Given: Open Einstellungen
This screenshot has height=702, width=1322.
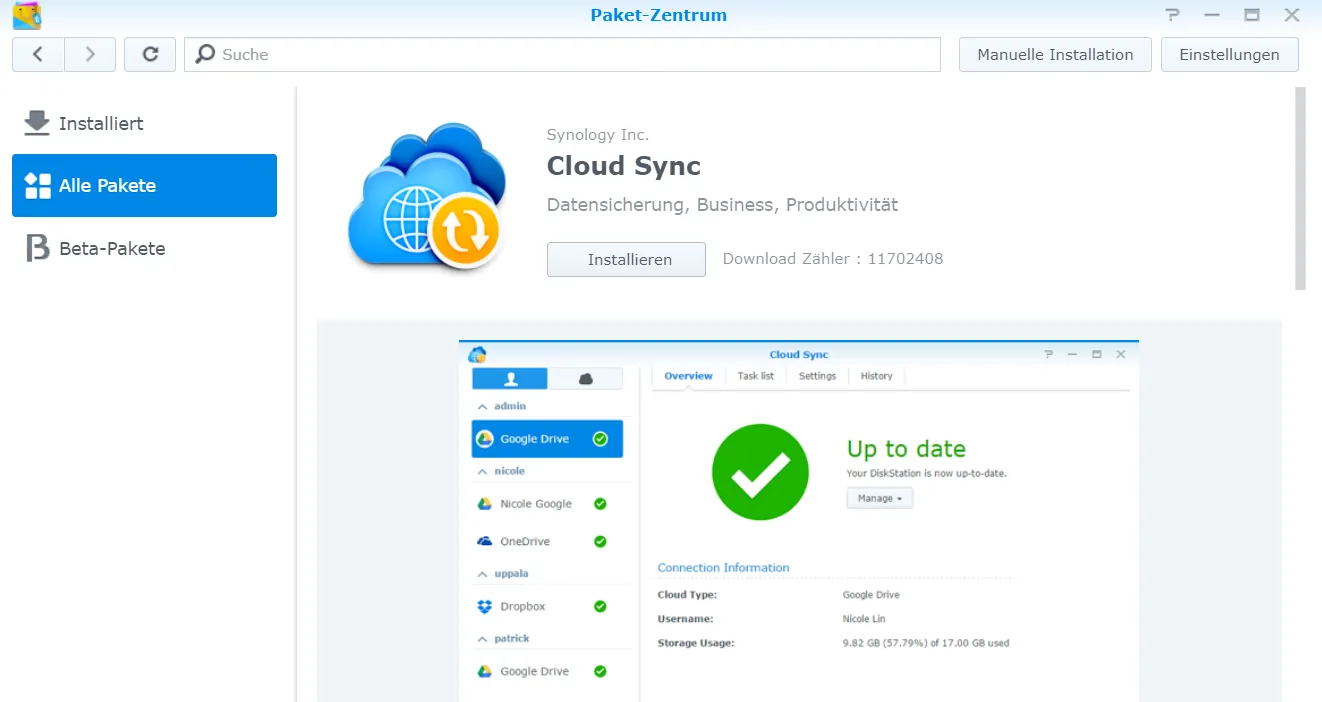Looking at the screenshot, I should coord(1229,54).
